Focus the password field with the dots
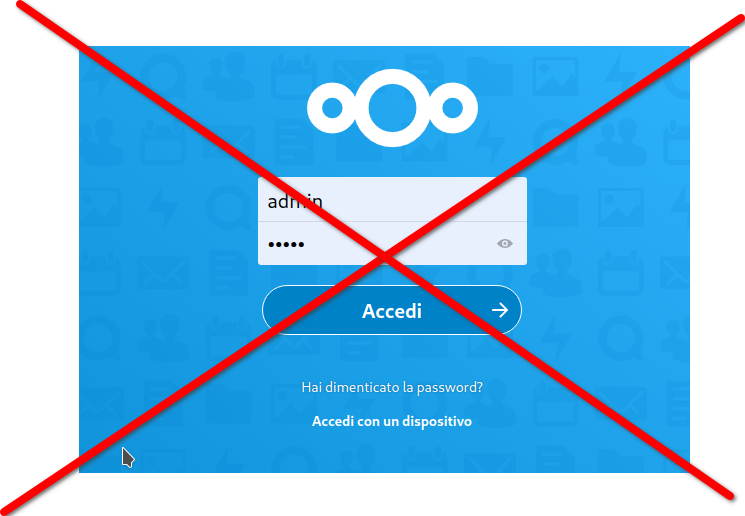This screenshot has width=745, height=516. click(392, 243)
